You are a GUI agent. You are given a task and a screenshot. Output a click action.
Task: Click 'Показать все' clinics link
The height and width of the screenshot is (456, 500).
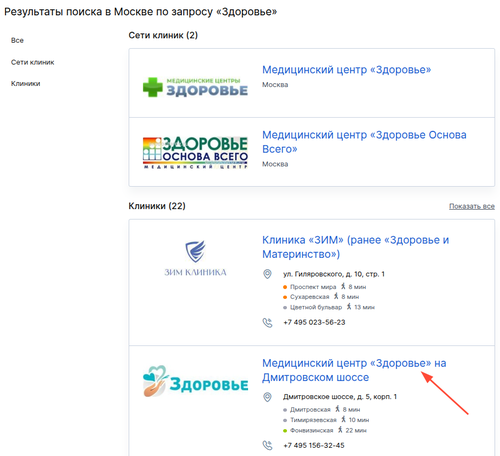click(472, 206)
